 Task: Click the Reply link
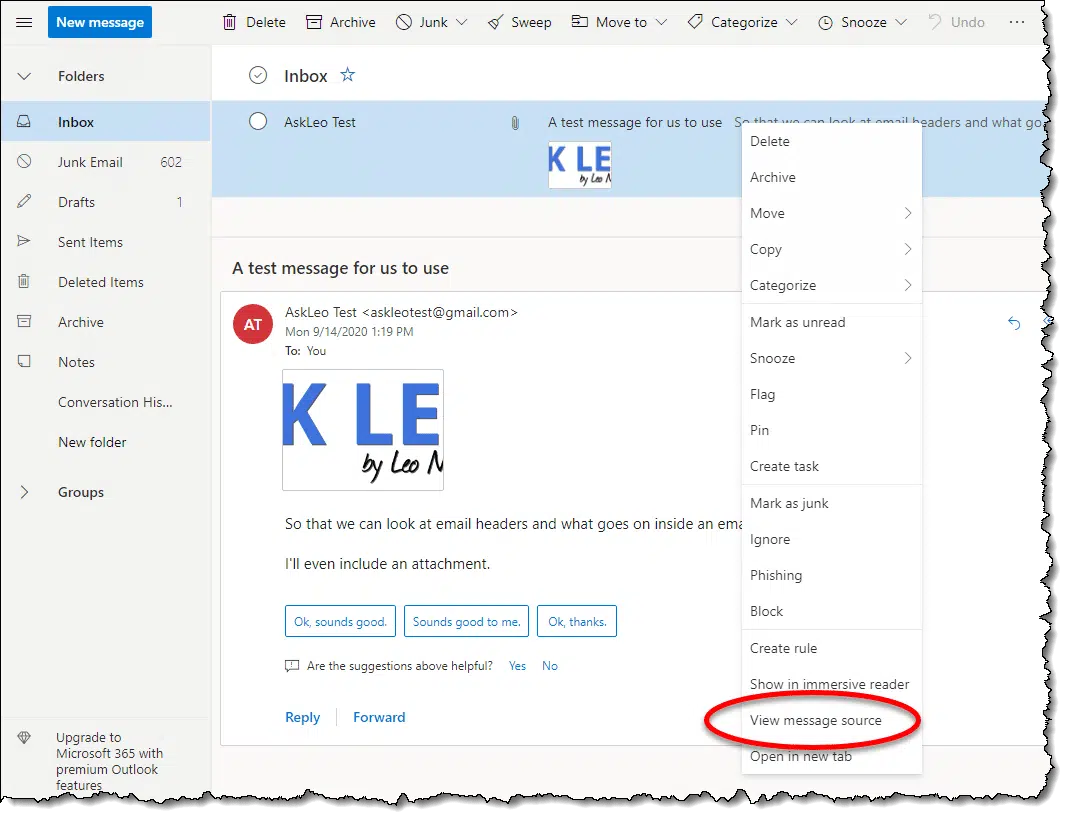tap(302, 717)
